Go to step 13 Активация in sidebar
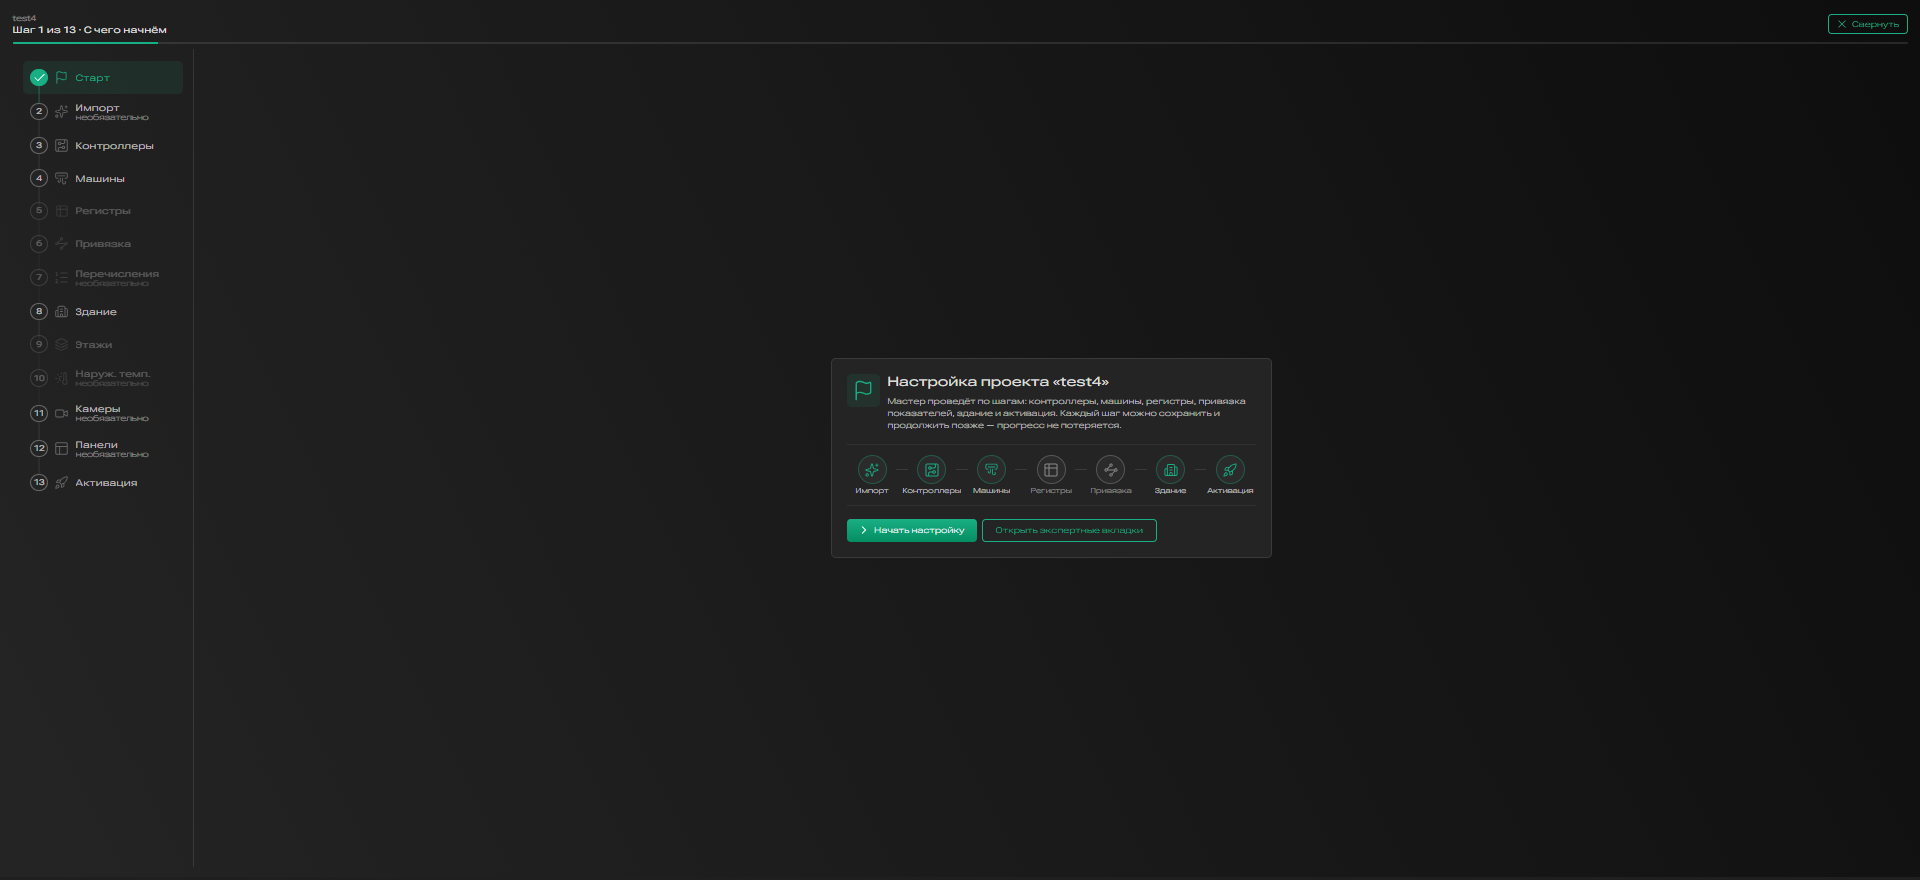1920x880 pixels. click(x=103, y=482)
